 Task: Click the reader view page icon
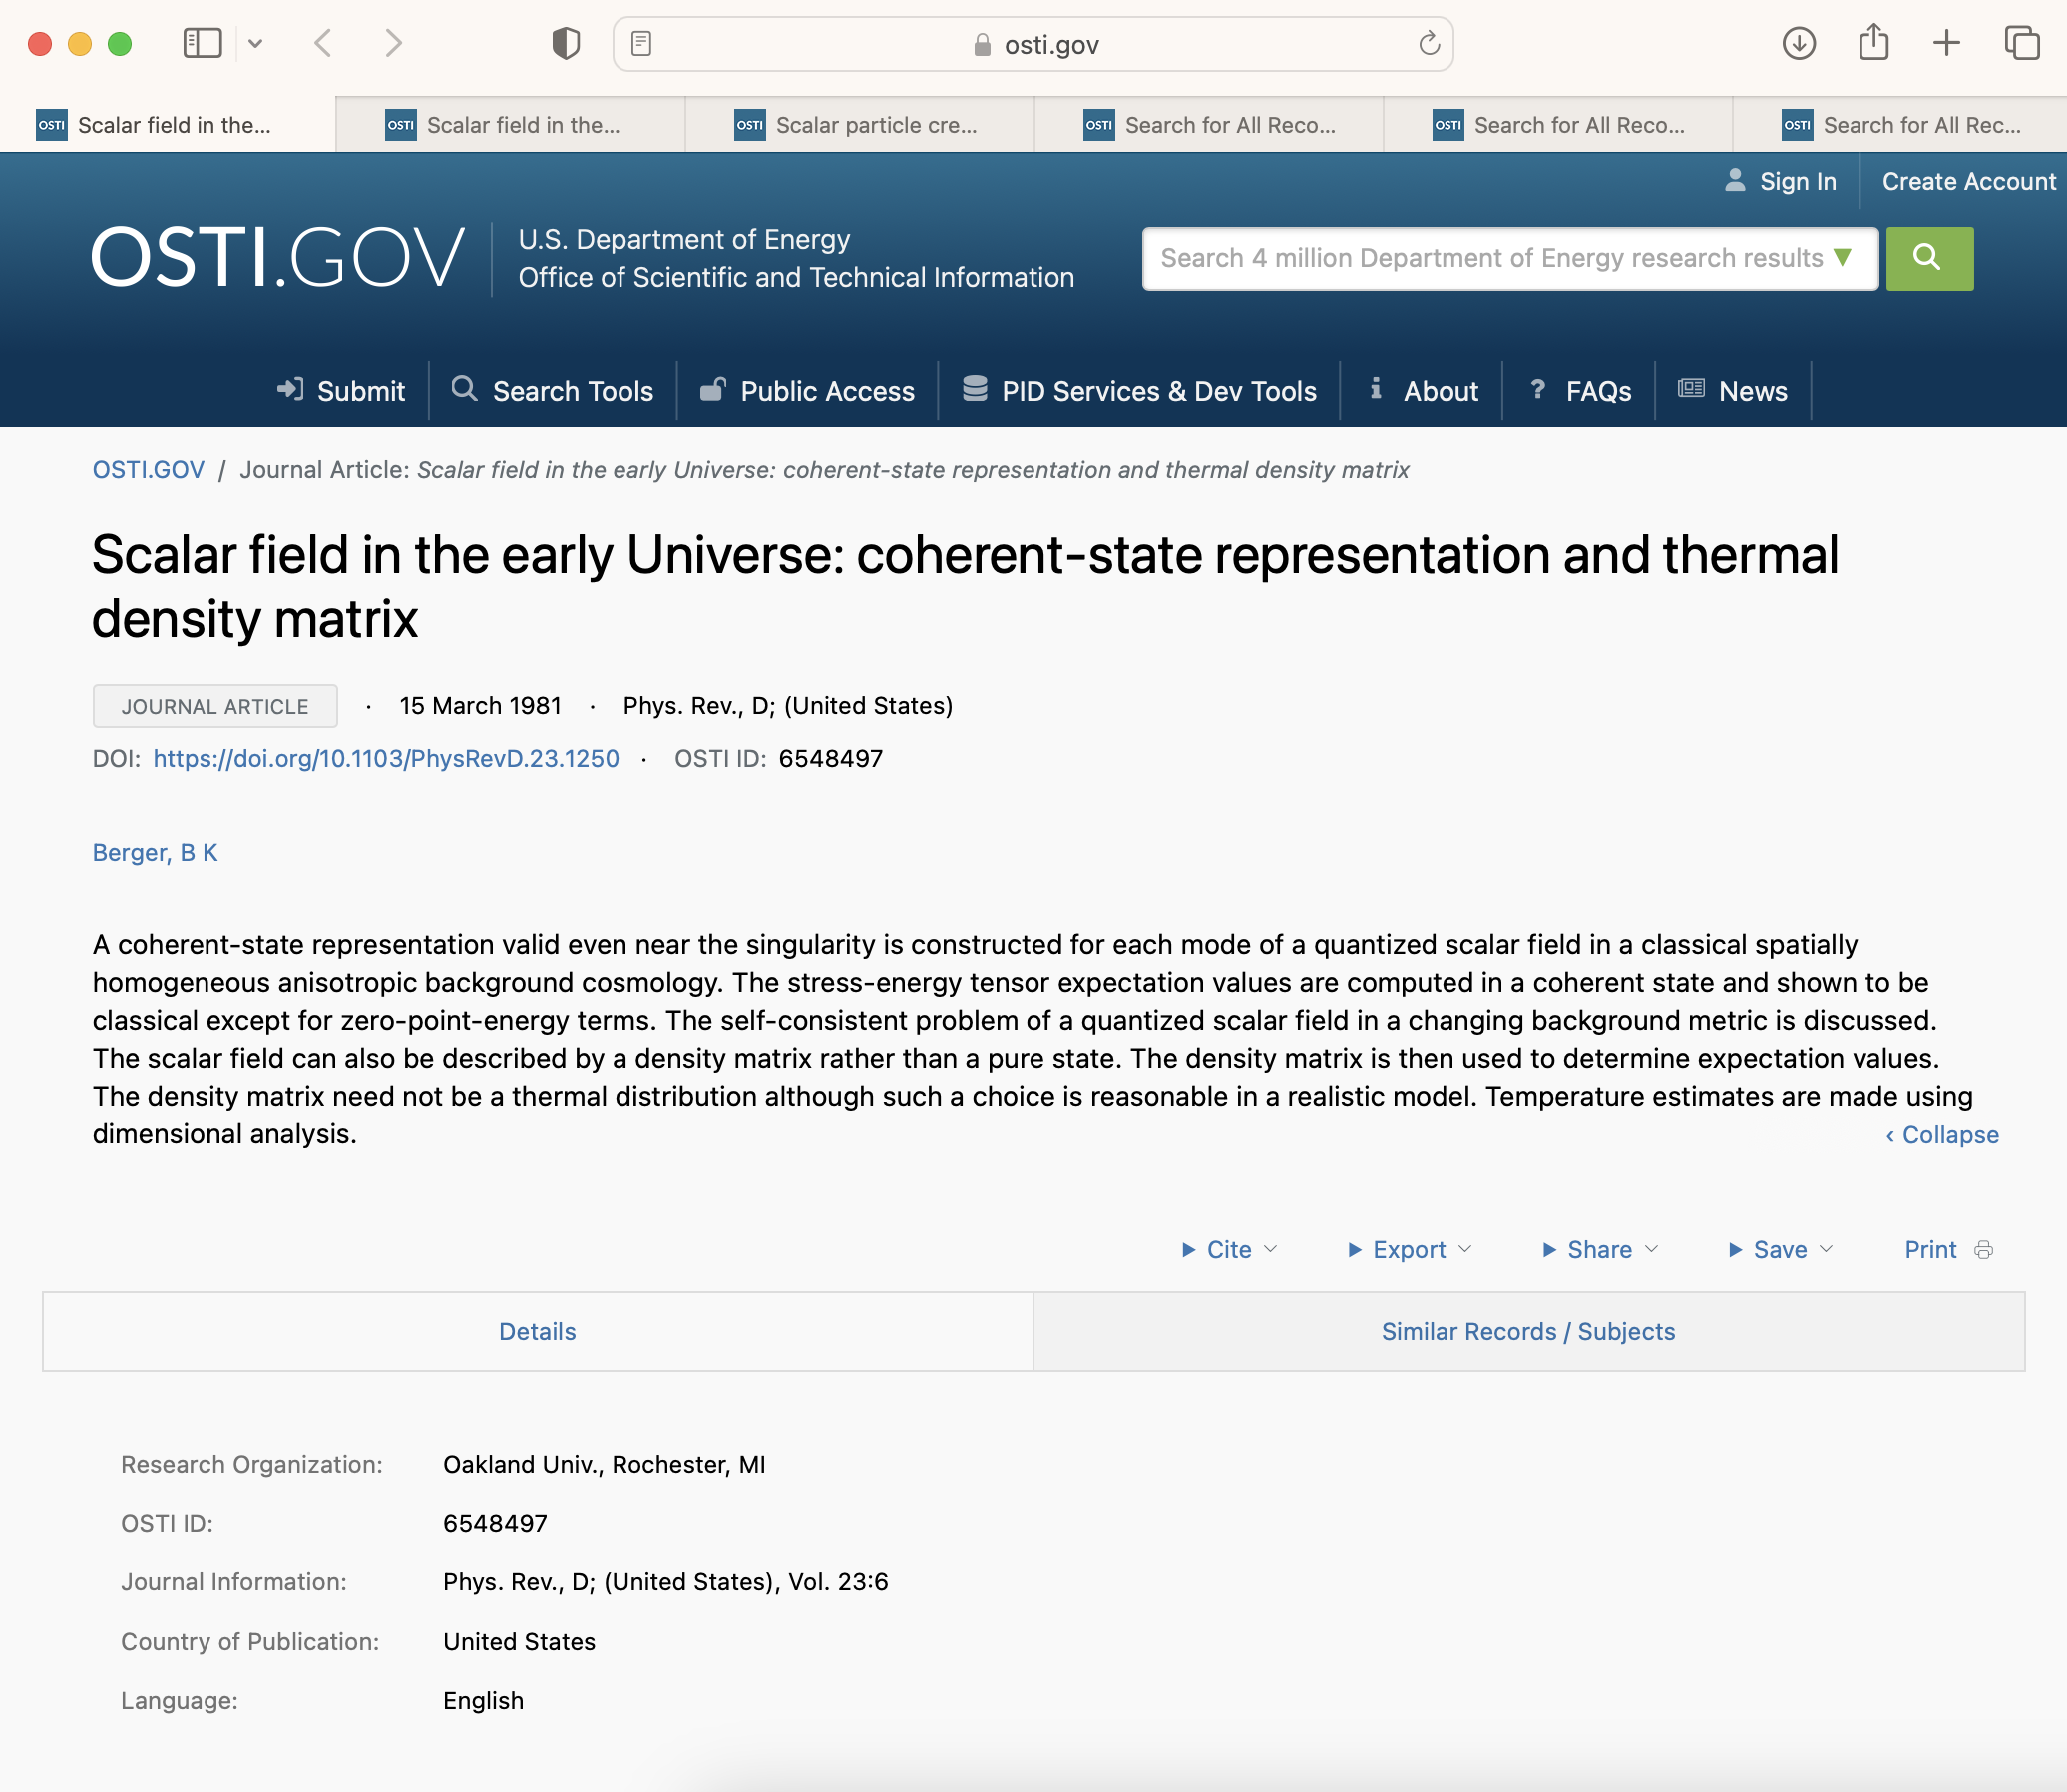pyautogui.click(x=642, y=43)
